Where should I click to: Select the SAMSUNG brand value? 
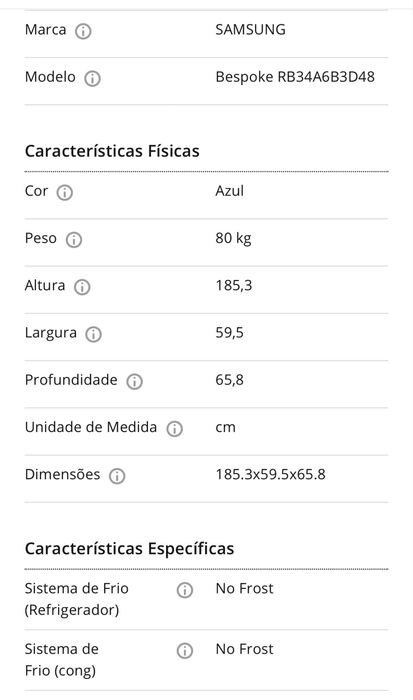tap(250, 29)
